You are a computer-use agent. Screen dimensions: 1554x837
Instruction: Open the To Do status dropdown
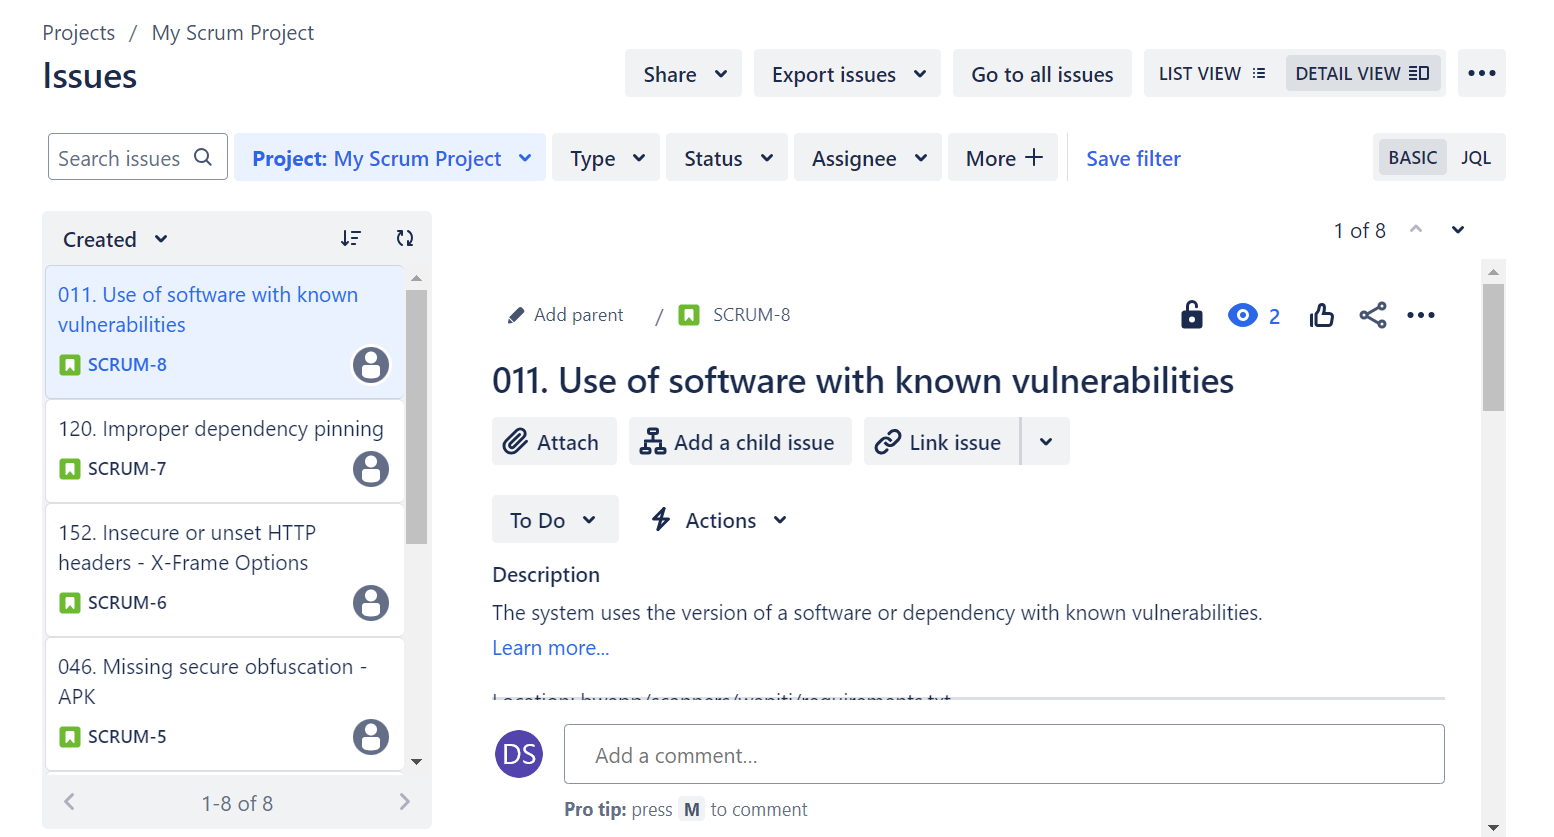coord(555,519)
